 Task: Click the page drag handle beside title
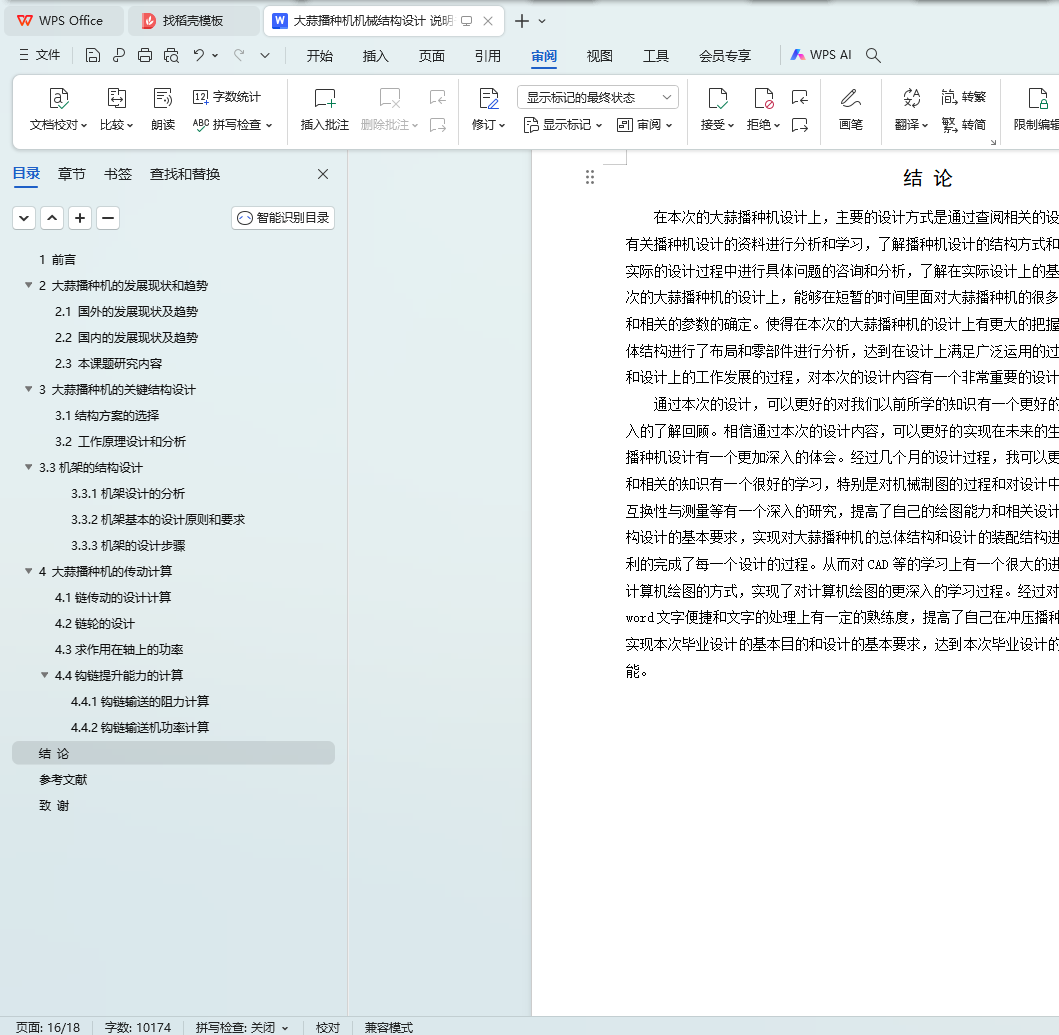click(590, 177)
